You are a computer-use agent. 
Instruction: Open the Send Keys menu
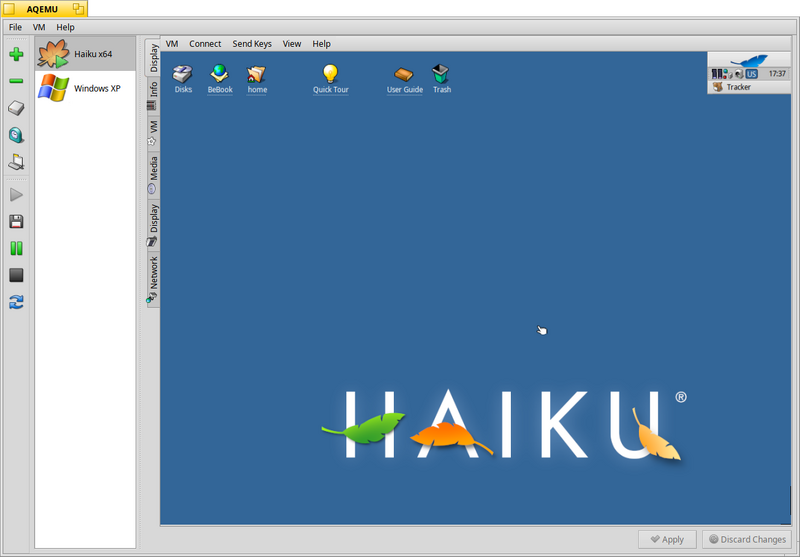click(x=252, y=44)
